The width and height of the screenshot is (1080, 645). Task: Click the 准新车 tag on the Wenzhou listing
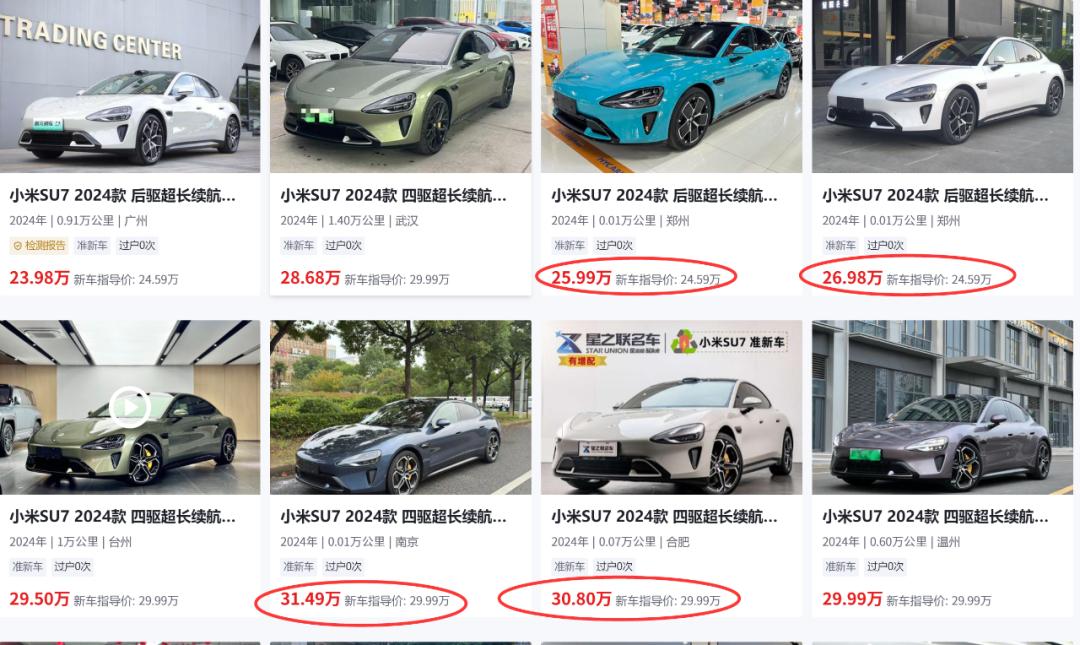(x=840, y=566)
